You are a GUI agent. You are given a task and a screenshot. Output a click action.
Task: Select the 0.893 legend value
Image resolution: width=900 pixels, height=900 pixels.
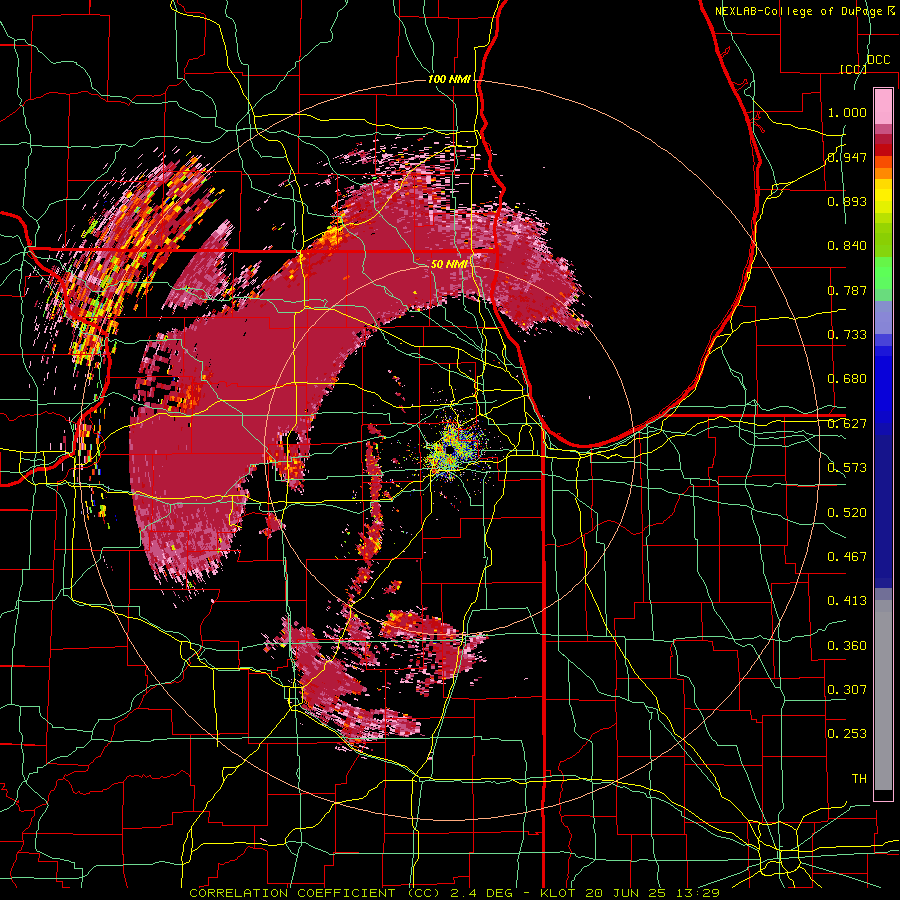tap(847, 201)
